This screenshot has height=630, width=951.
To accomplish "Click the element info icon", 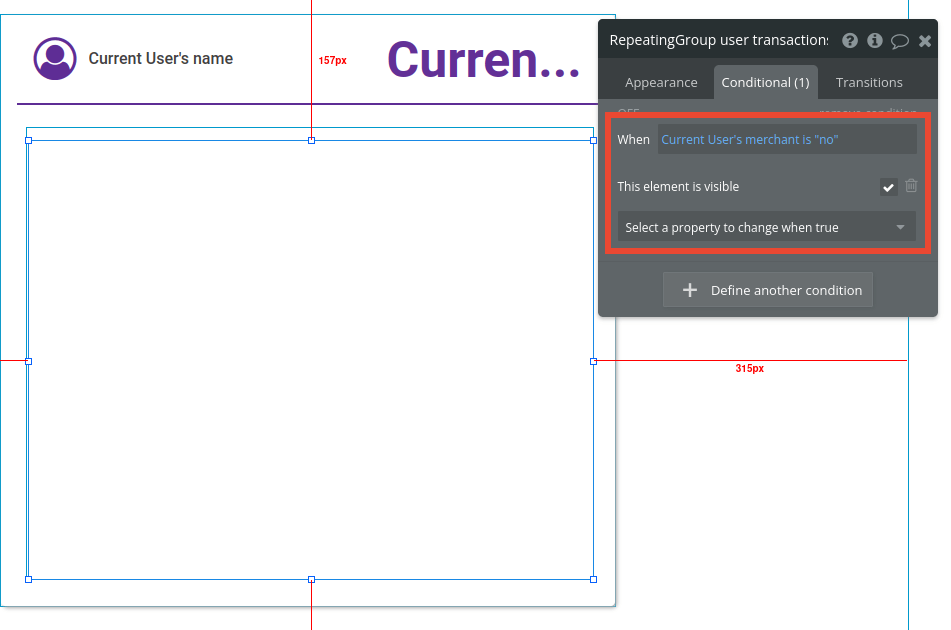I will (x=875, y=41).
